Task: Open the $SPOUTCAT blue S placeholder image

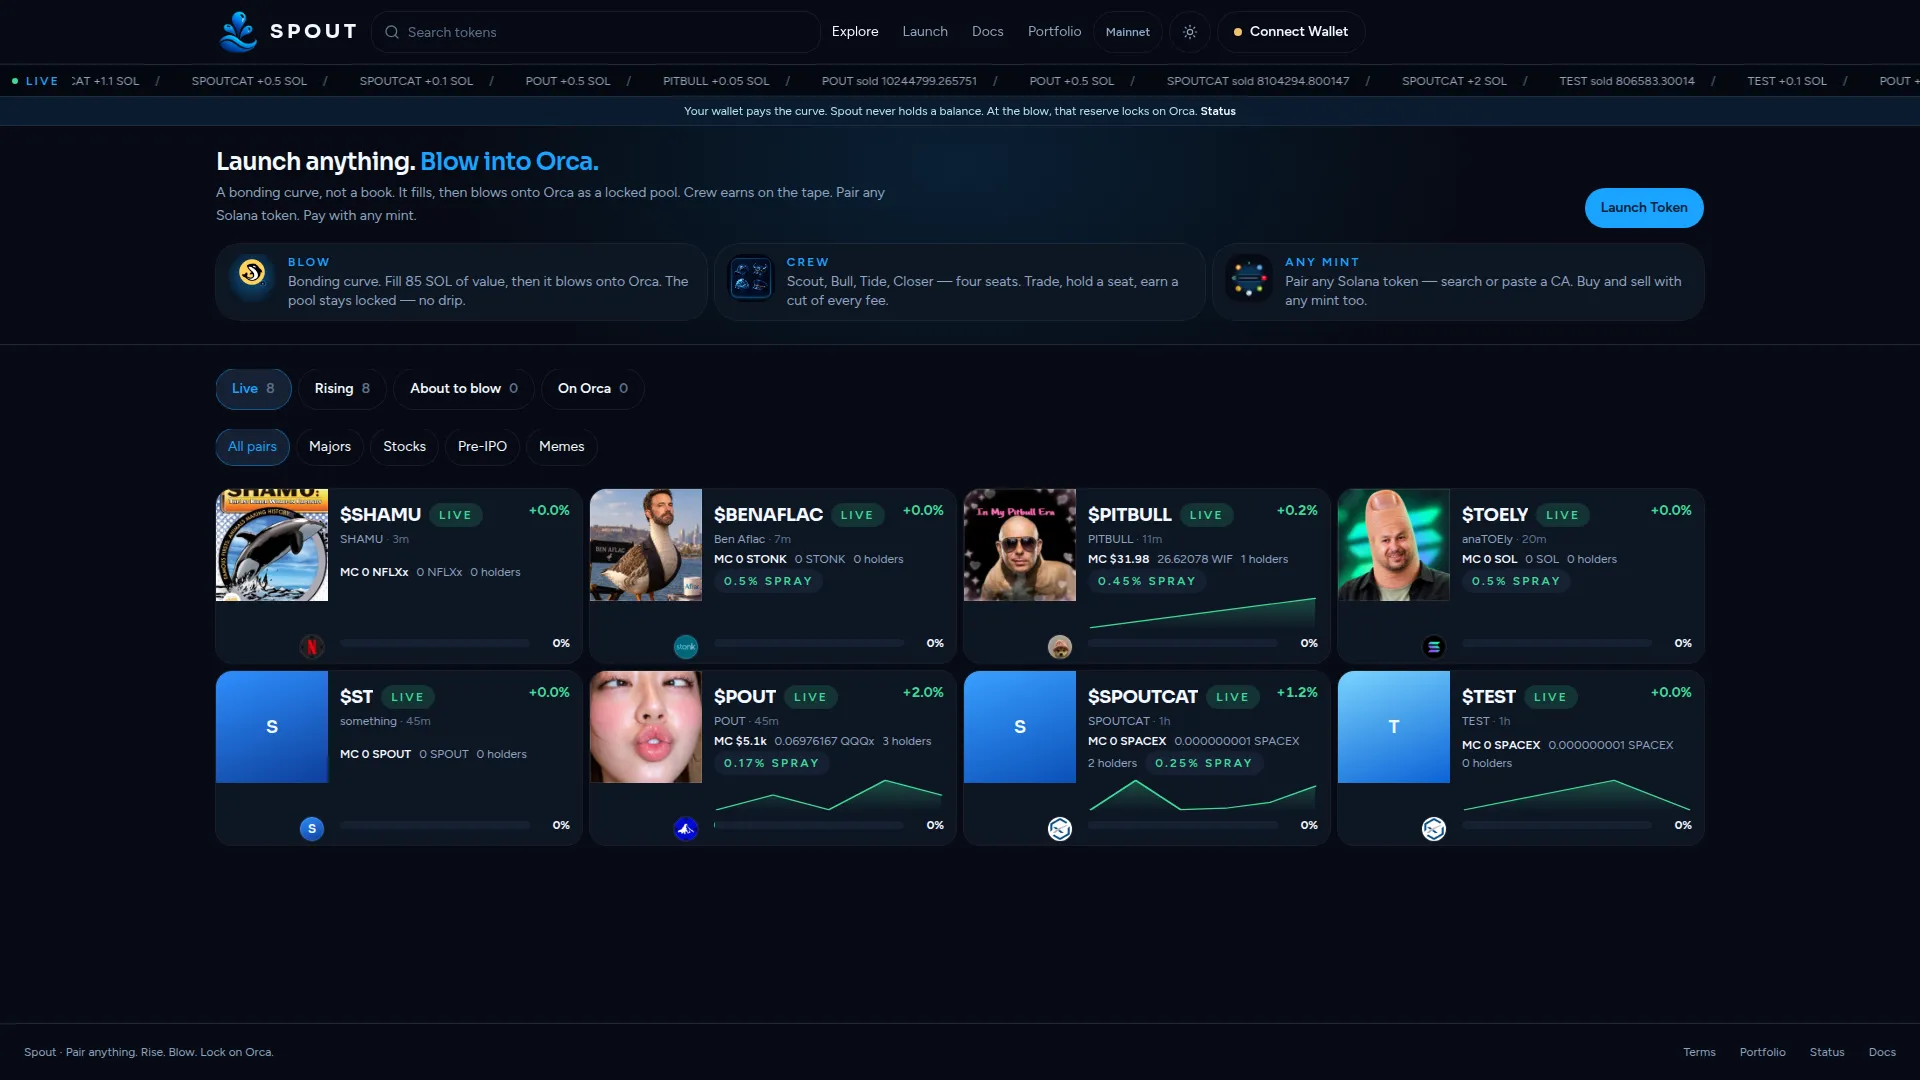Action: [1020, 727]
